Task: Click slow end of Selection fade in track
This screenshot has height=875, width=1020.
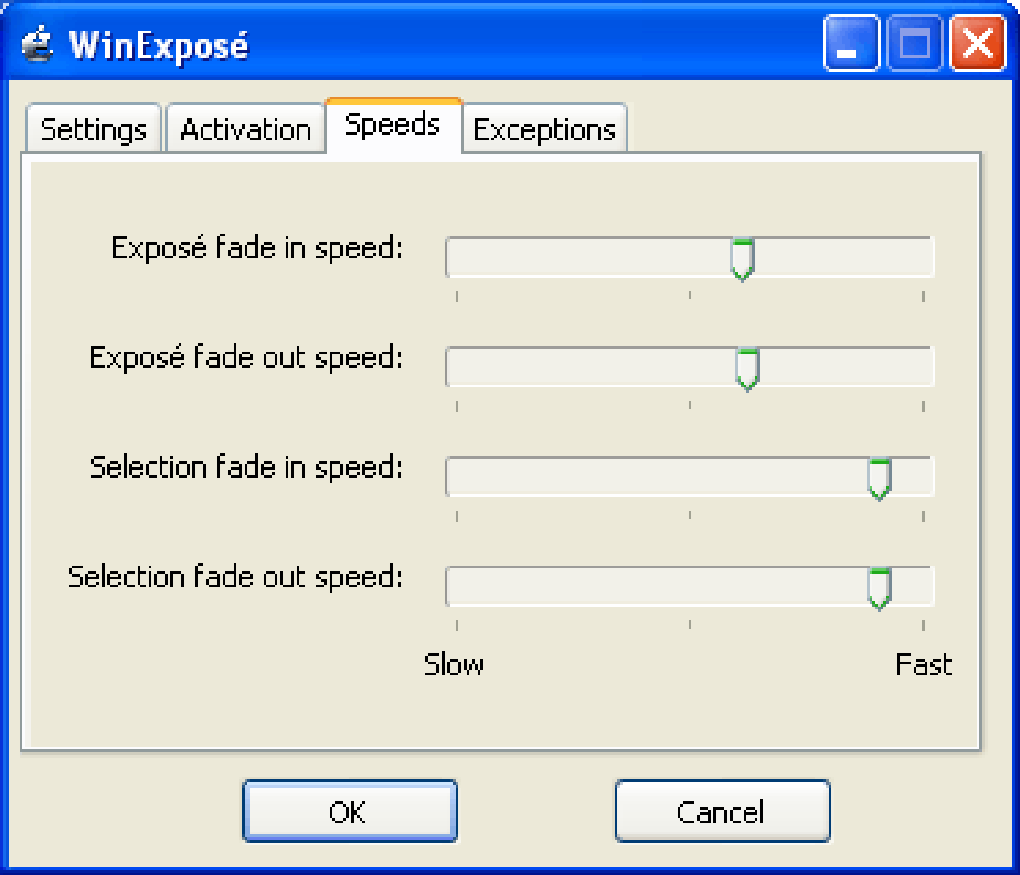Action: (x=458, y=479)
